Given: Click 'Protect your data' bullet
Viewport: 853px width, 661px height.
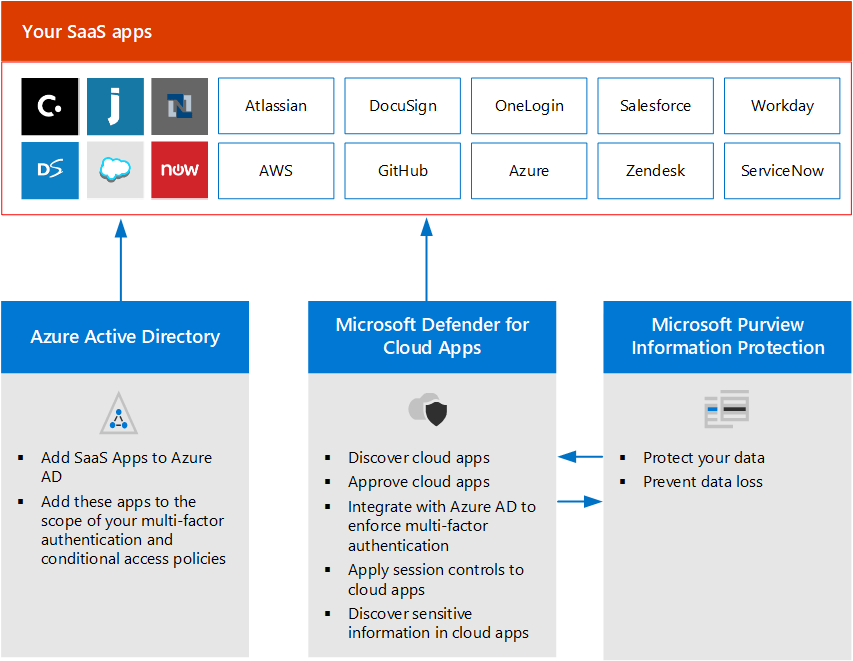Looking at the screenshot, I should [704, 458].
